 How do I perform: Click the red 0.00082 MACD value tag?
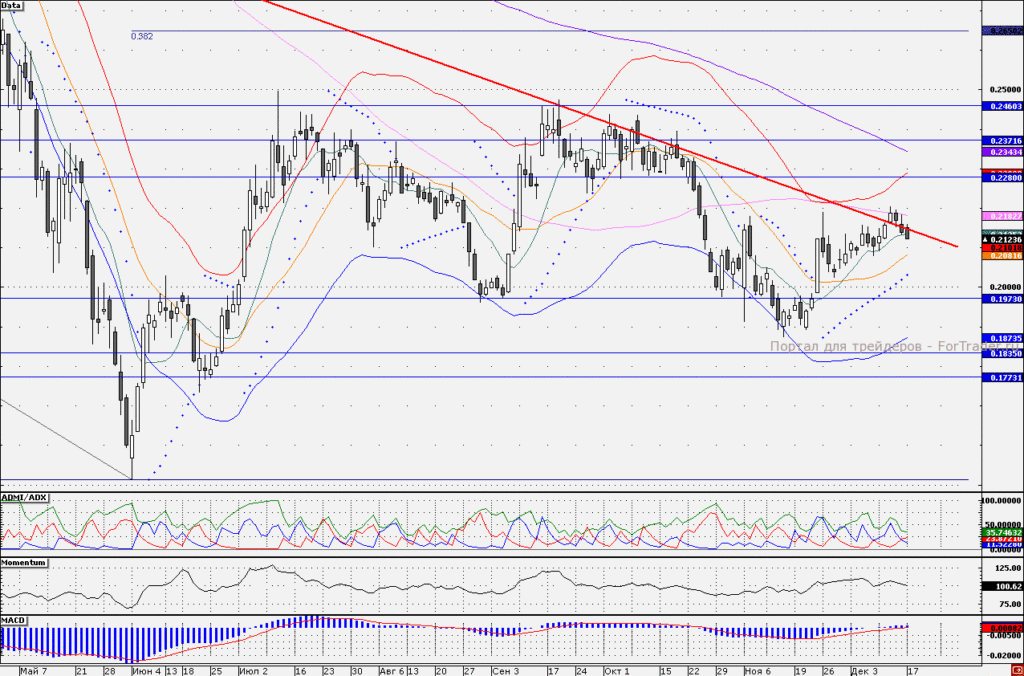(x=1002, y=628)
